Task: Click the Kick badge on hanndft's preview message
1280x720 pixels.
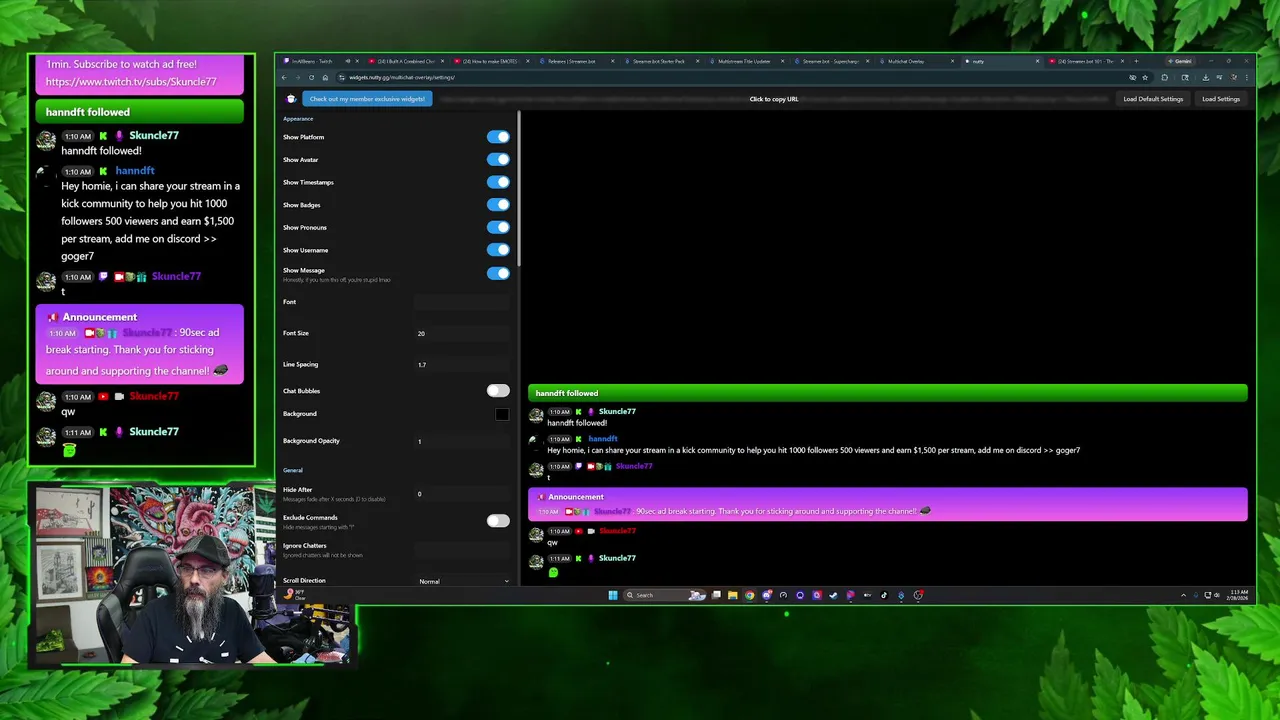Action: (578, 439)
